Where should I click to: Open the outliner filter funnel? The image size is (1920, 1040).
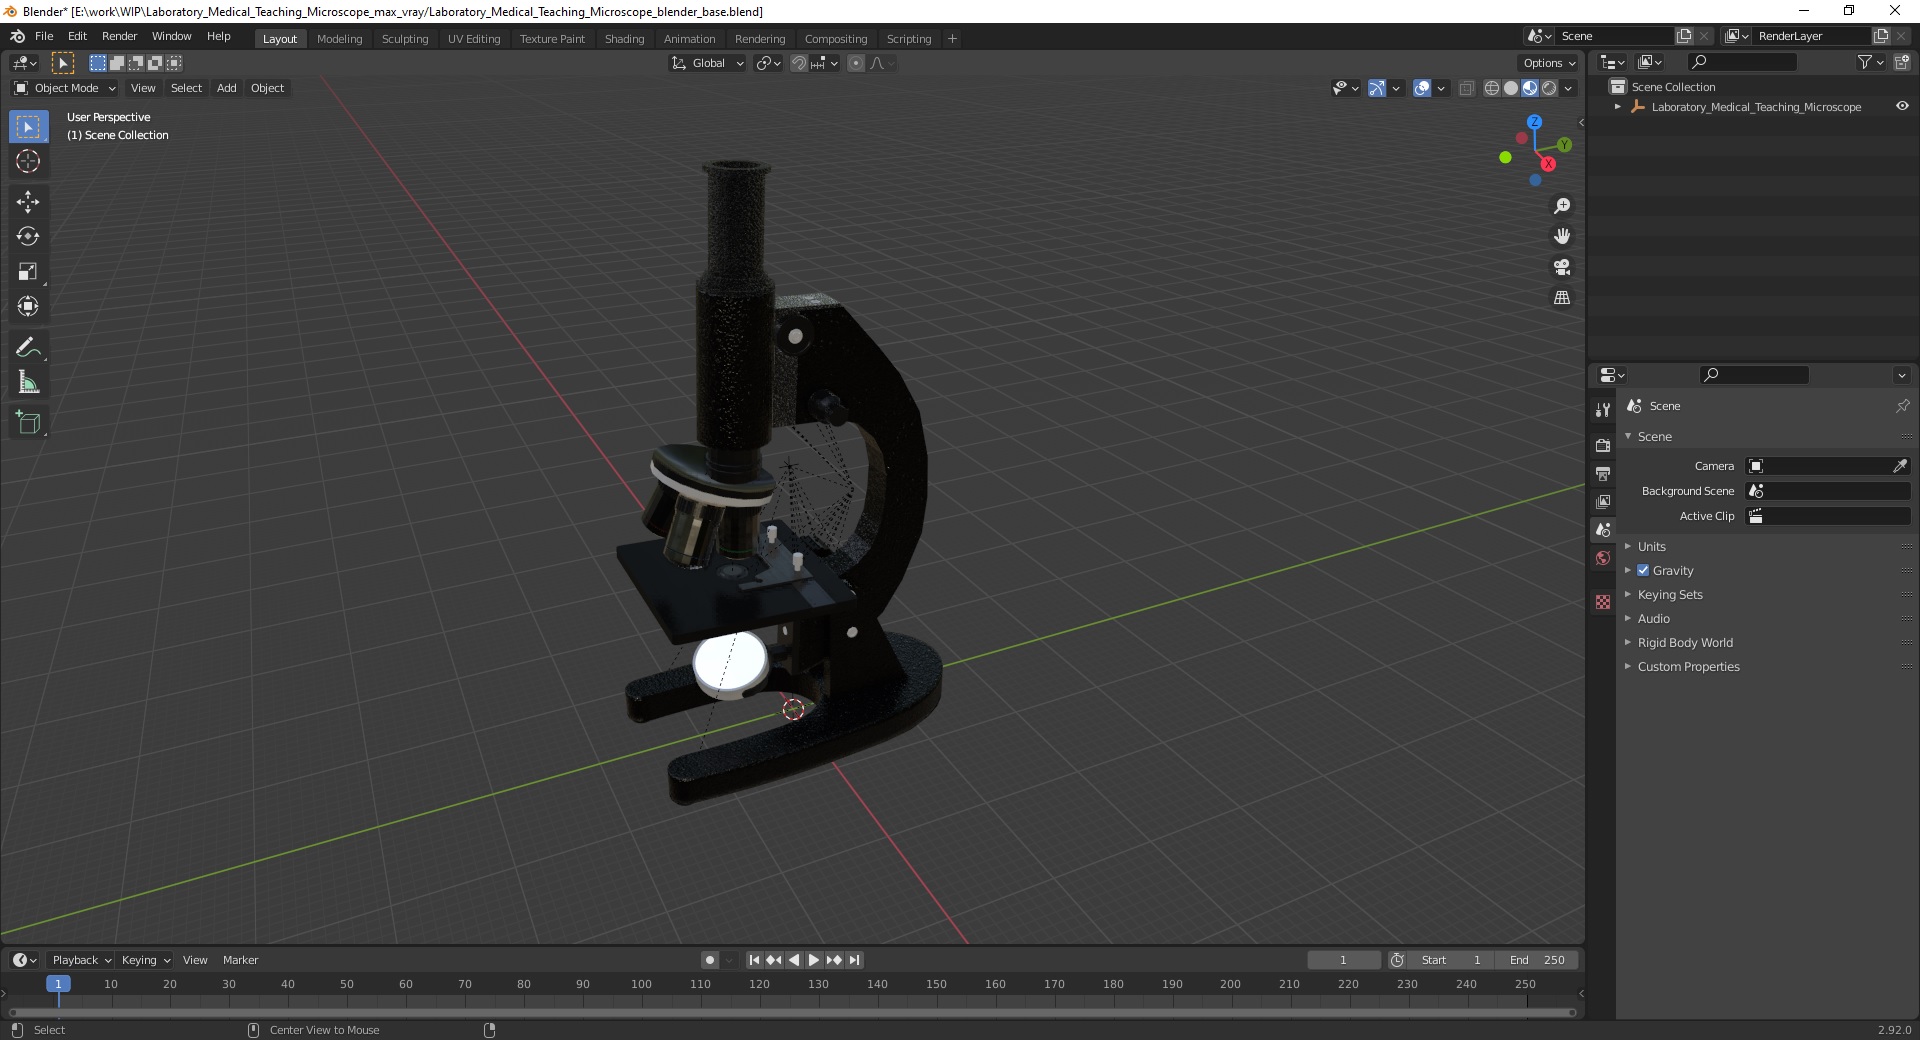tap(1865, 62)
